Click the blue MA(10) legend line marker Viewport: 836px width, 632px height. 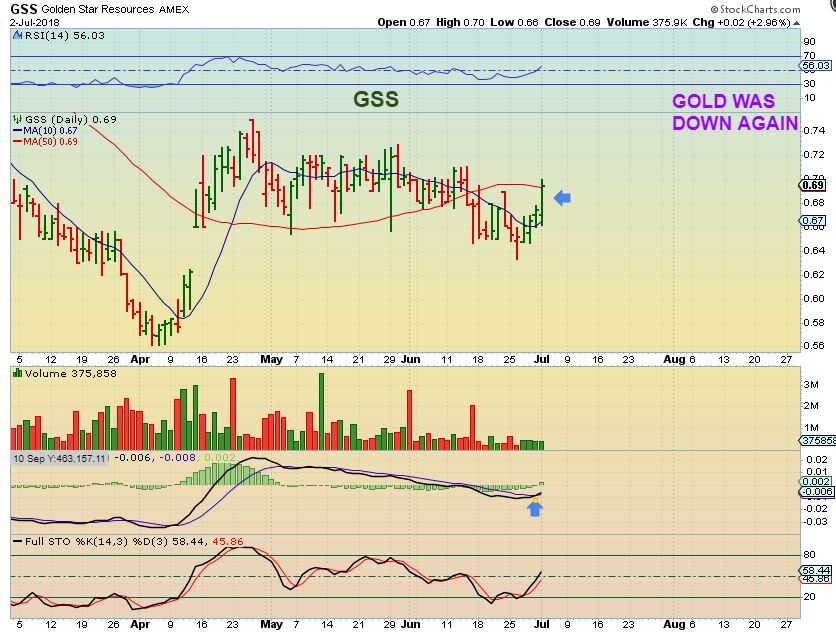click(x=17, y=131)
